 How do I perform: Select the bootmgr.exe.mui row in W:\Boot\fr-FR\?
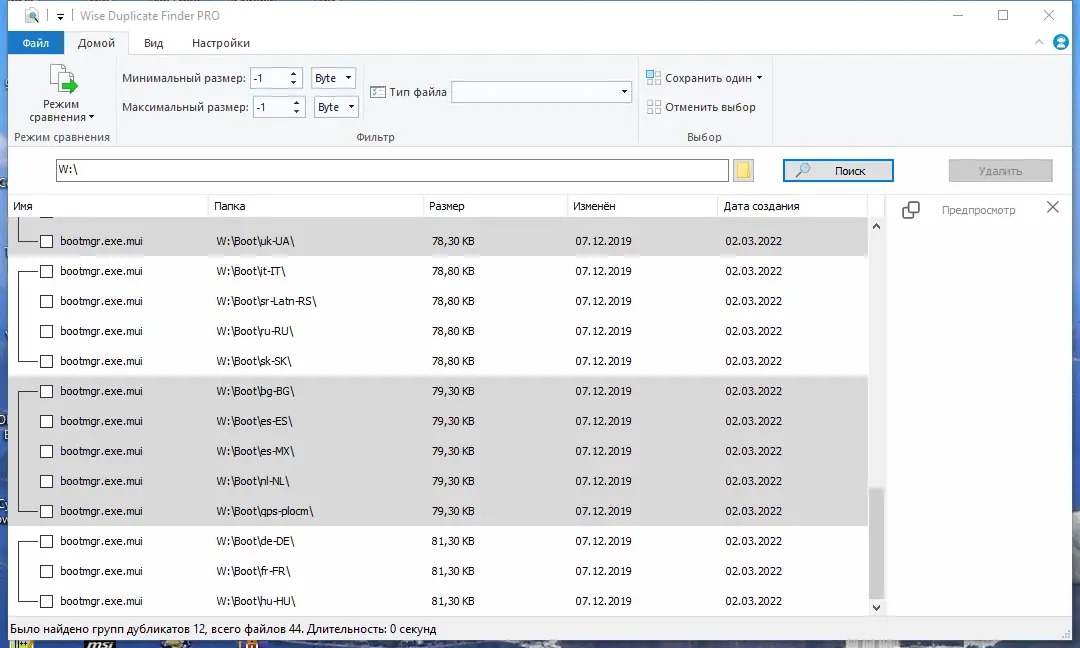pos(438,571)
